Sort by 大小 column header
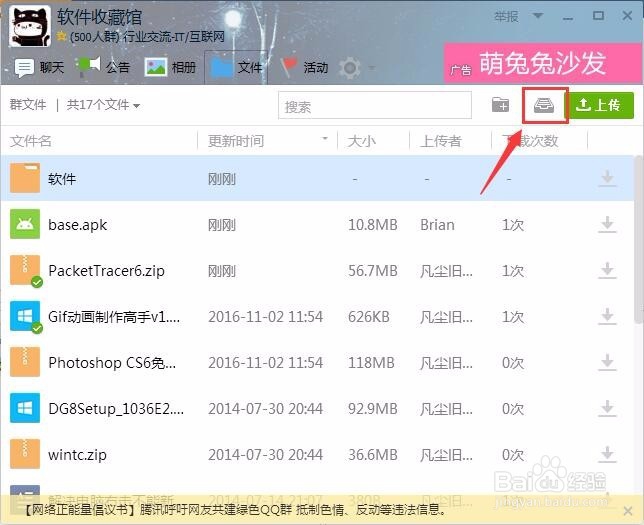This screenshot has height=525, width=644. pyautogui.click(x=361, y=141)
